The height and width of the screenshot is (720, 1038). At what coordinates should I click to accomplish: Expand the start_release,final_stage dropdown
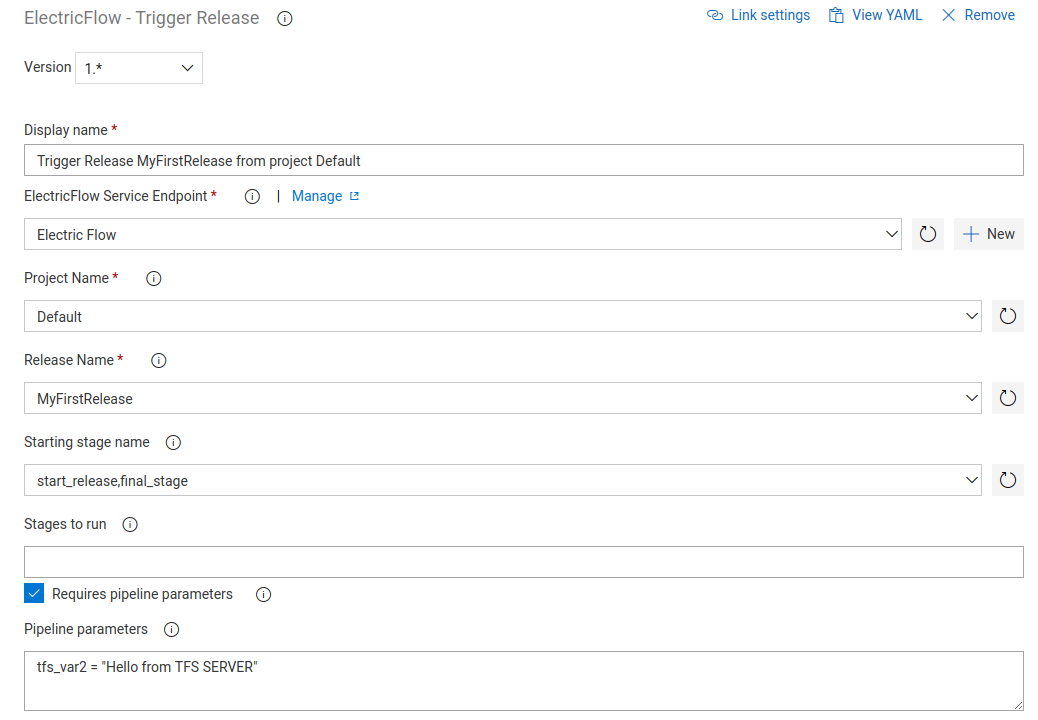(x=503, y=480)
